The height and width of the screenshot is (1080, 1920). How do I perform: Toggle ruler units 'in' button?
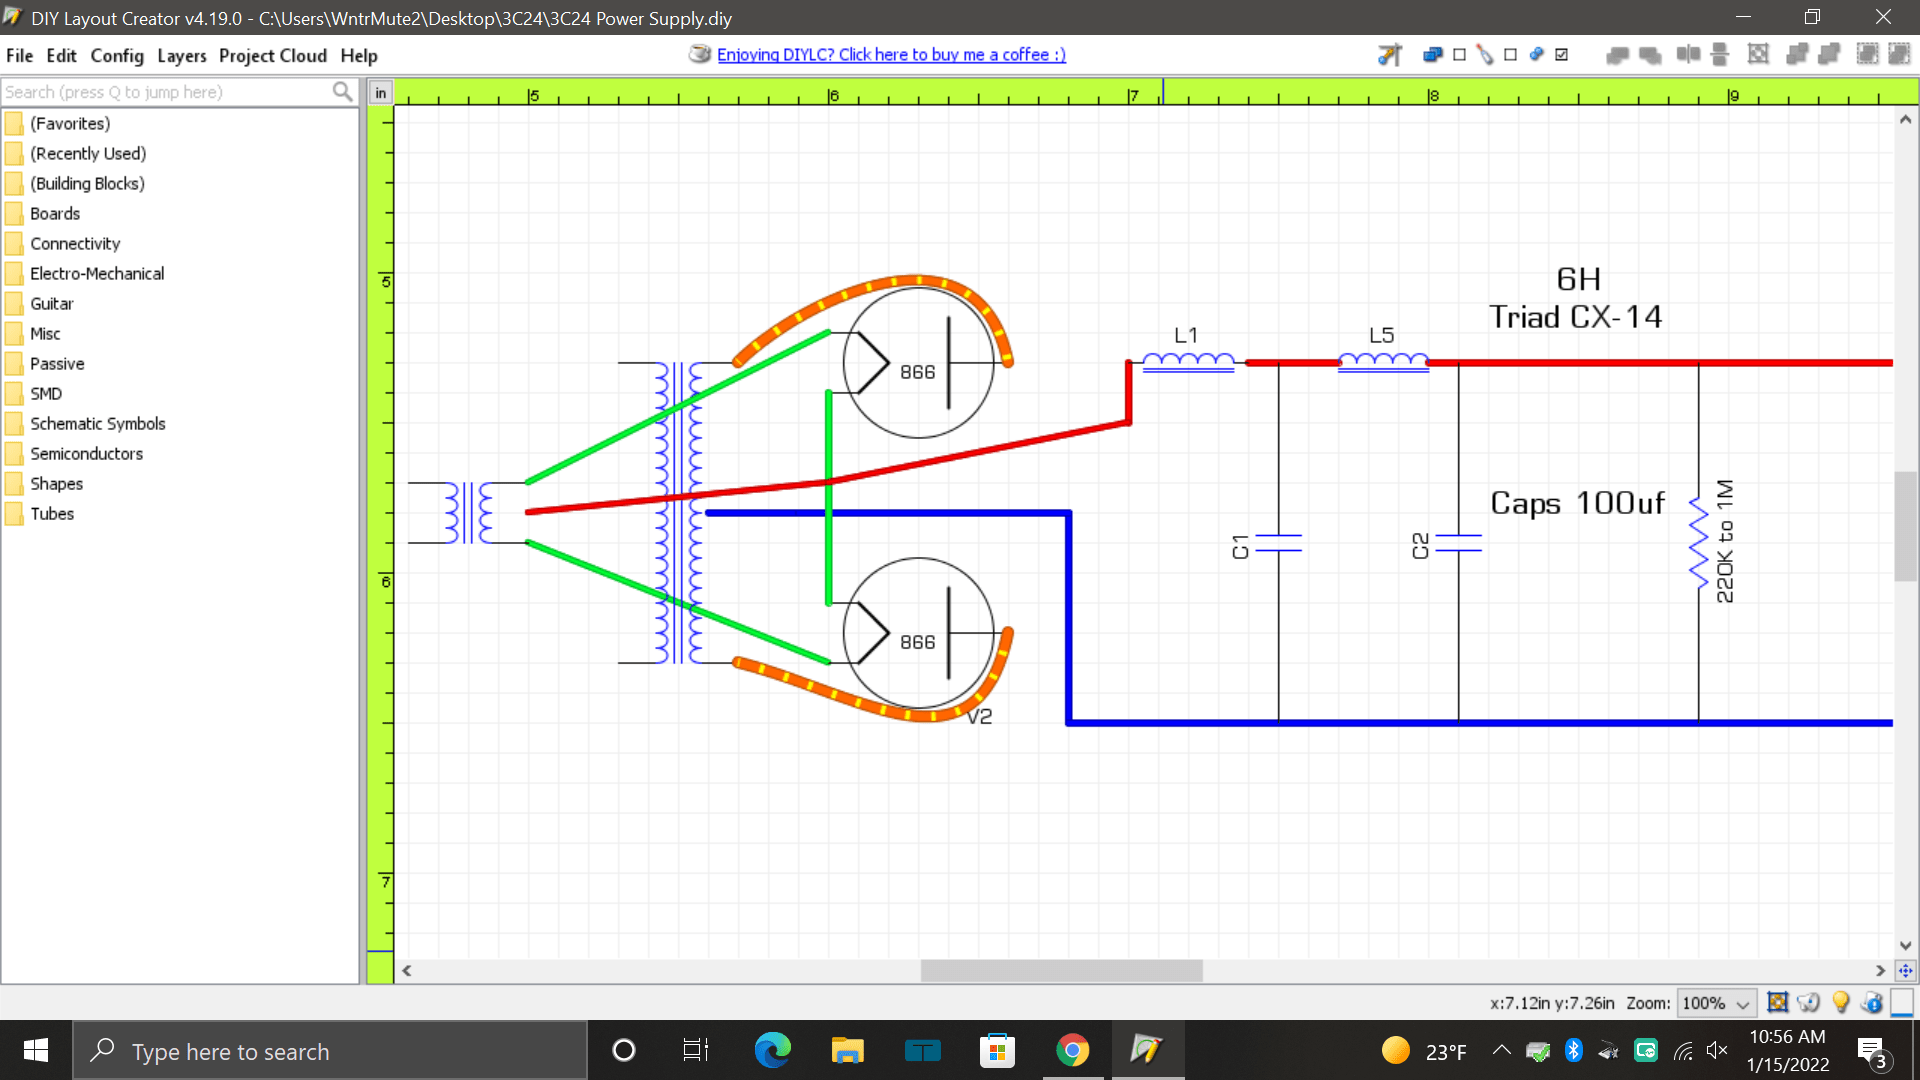tap(380, 93)
